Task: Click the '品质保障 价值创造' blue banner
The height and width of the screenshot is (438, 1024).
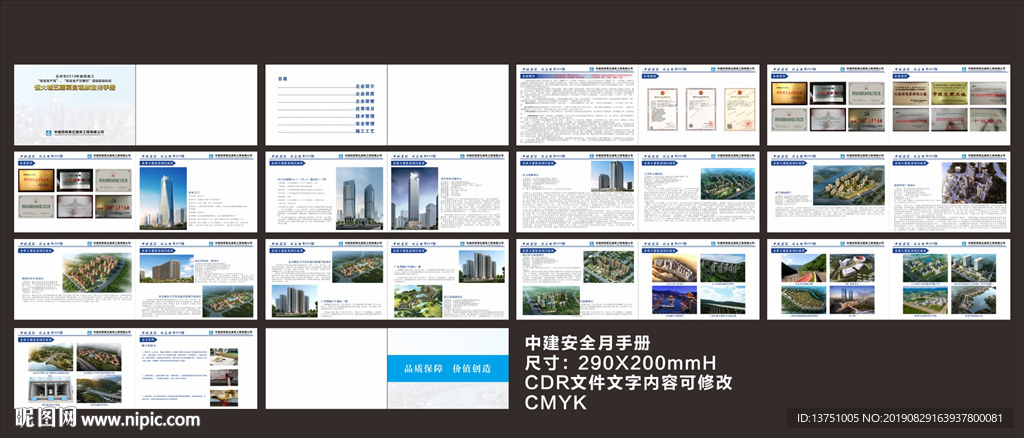Action: coord(447,369)
